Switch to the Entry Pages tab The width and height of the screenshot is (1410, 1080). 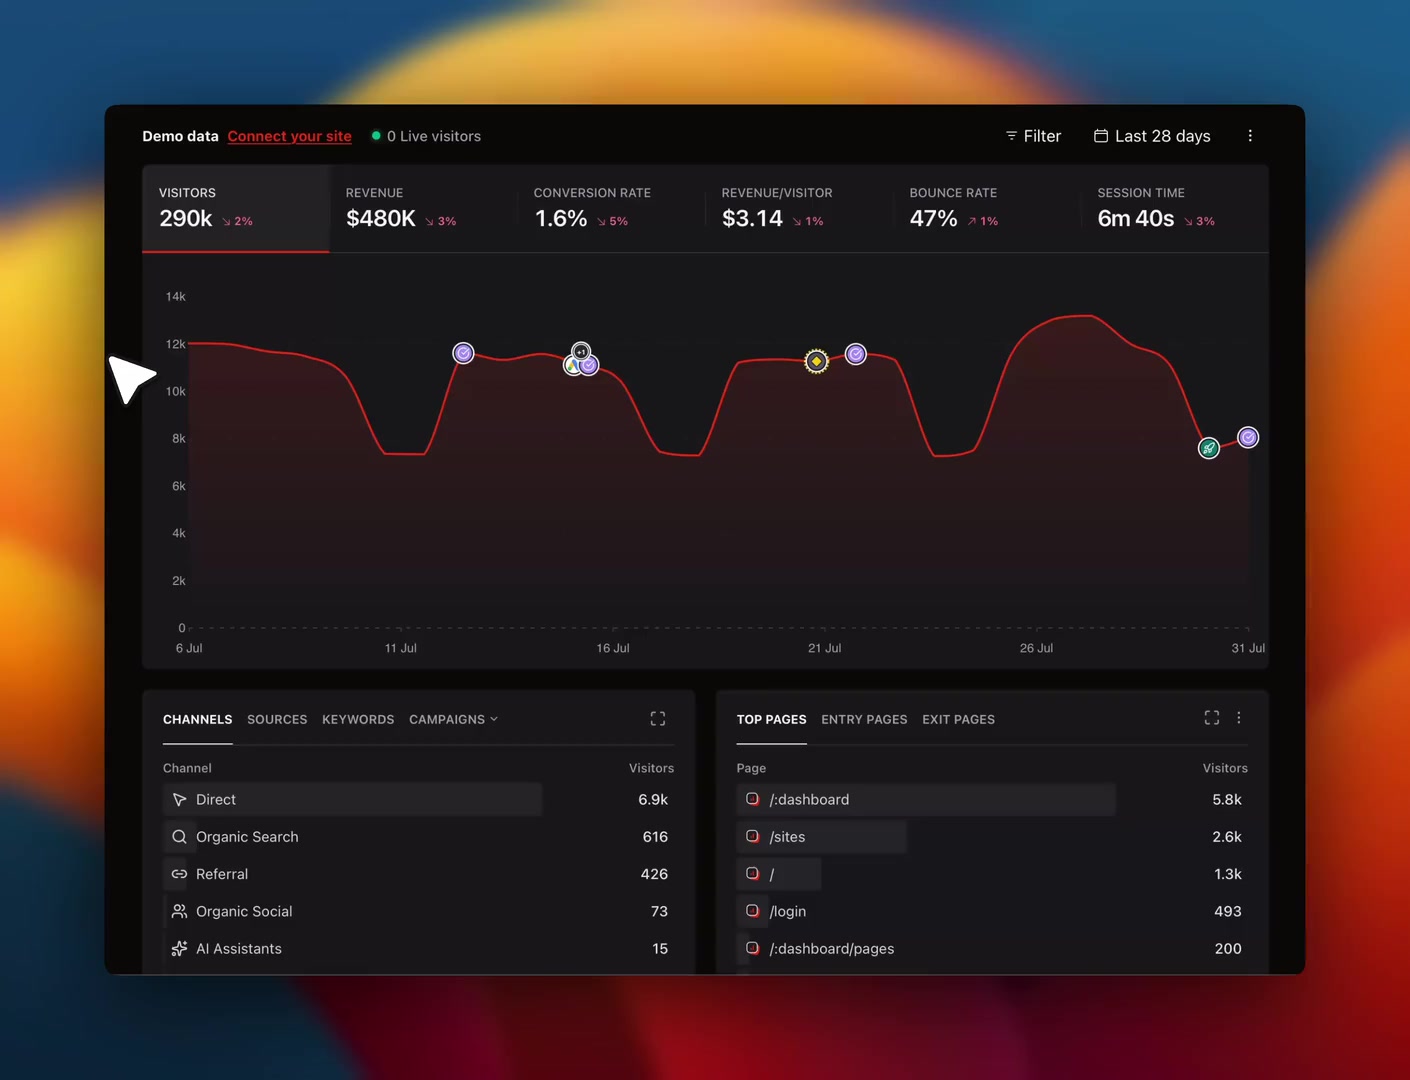[864, 719]
